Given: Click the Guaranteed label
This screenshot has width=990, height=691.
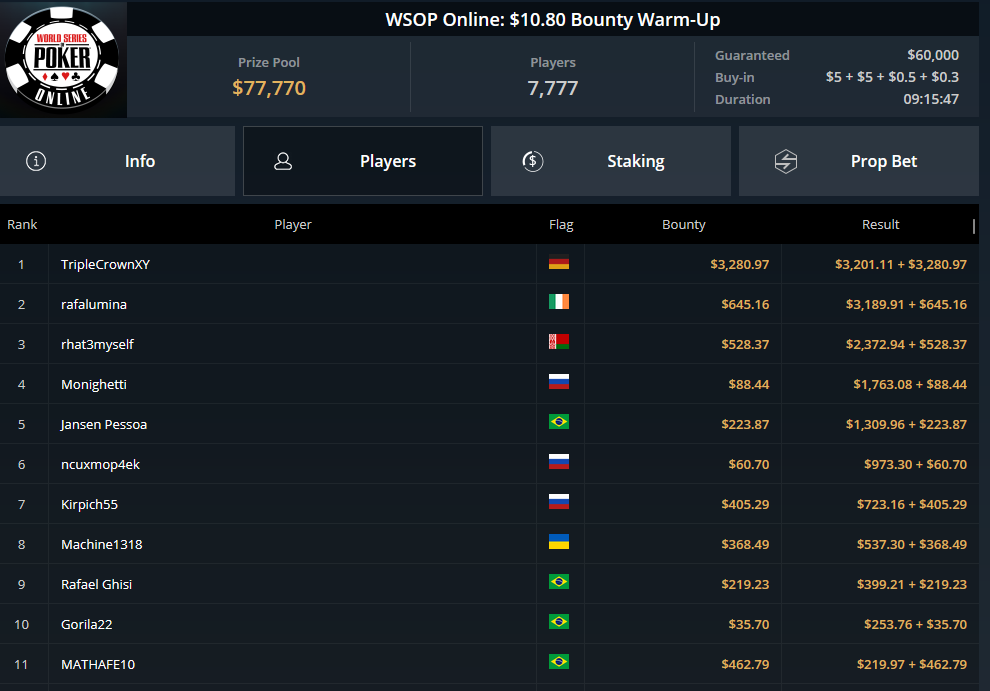Looking at the screenshot, I should [x=752, y=55].
